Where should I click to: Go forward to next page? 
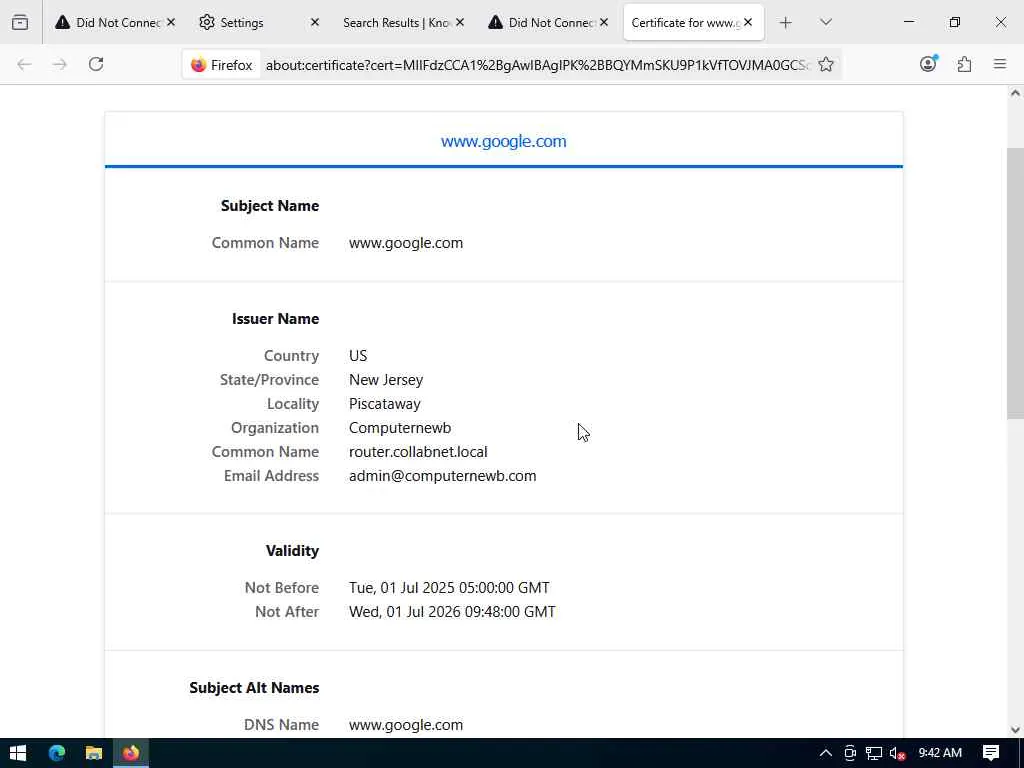(59, 64)
